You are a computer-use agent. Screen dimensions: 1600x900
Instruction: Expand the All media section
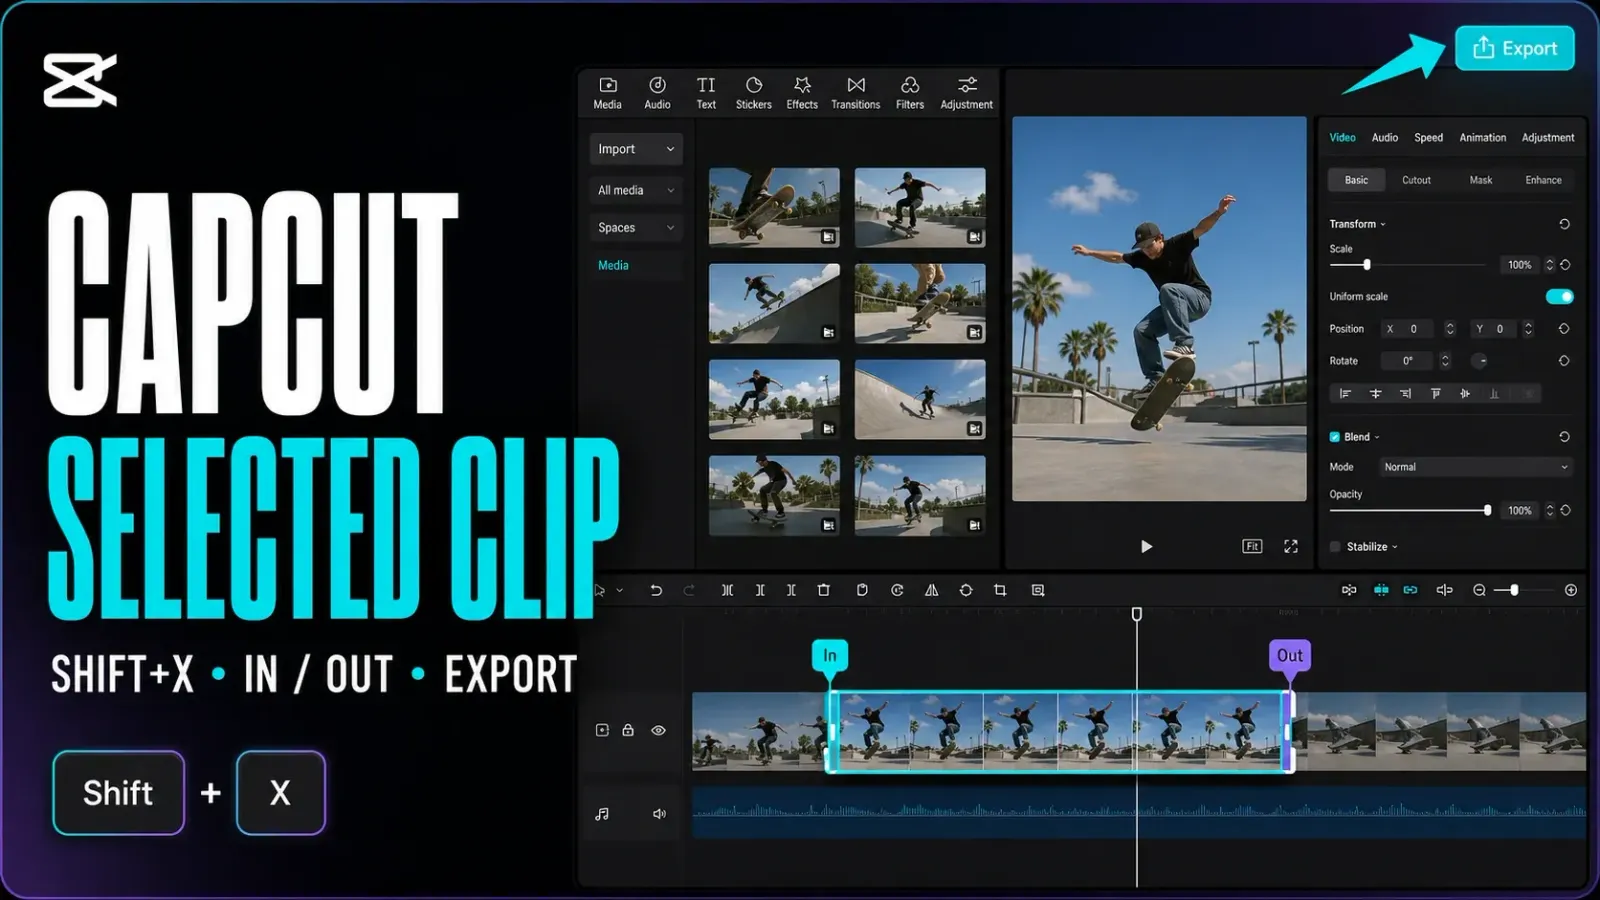(636, 190)
